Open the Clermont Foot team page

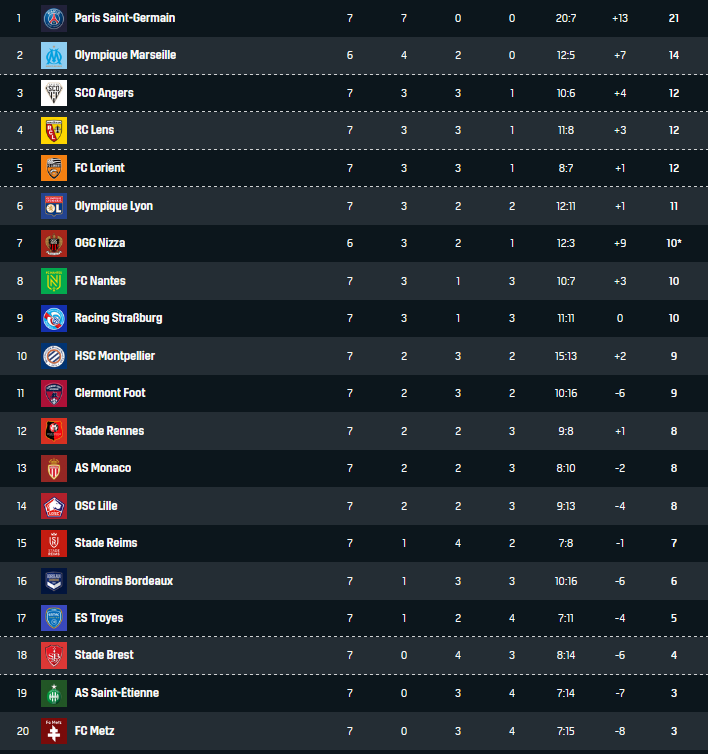pos(110,393)
